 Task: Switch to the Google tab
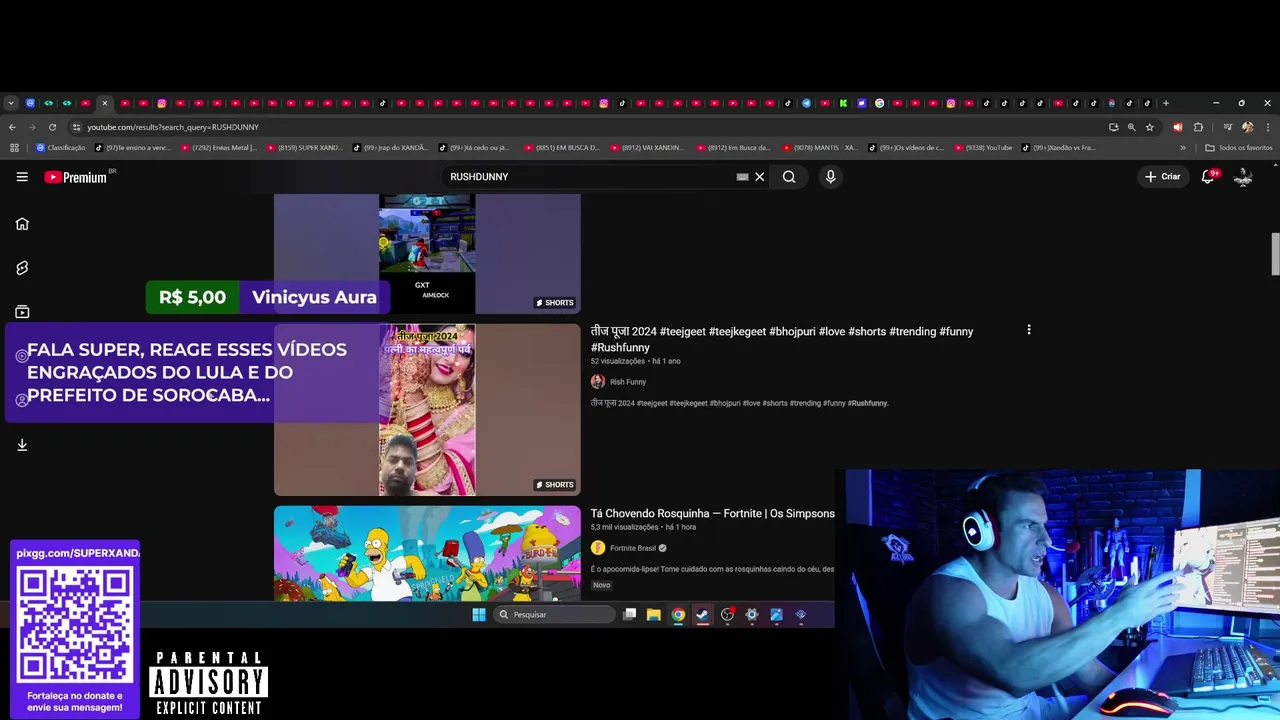click(x=880, y=103)
